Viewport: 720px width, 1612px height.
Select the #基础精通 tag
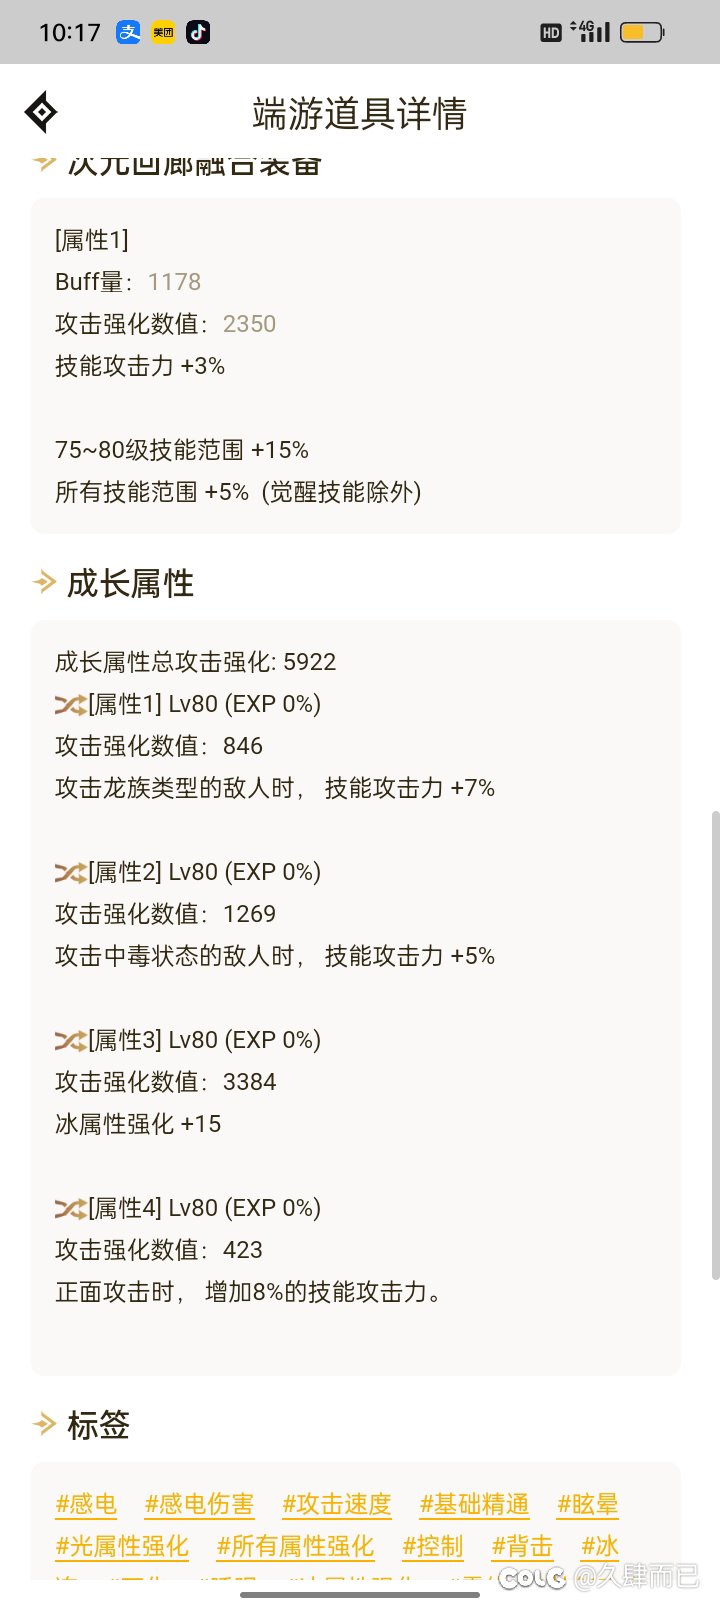474,1505
